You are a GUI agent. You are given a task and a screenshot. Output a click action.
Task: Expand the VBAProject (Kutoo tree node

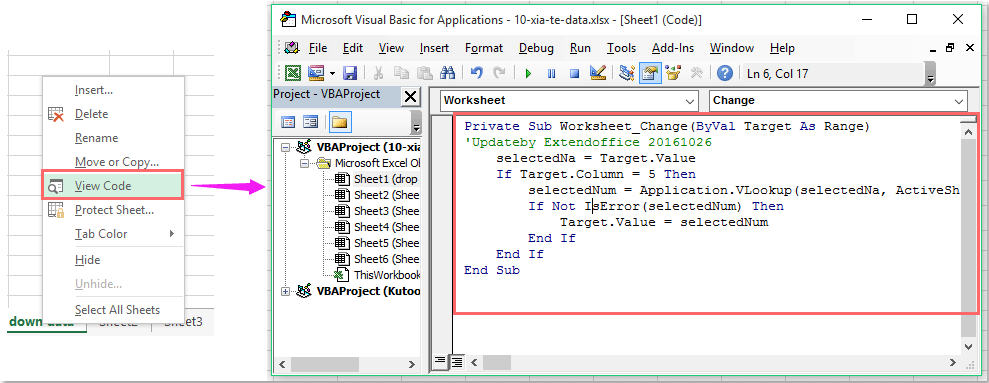pos(286,291)
